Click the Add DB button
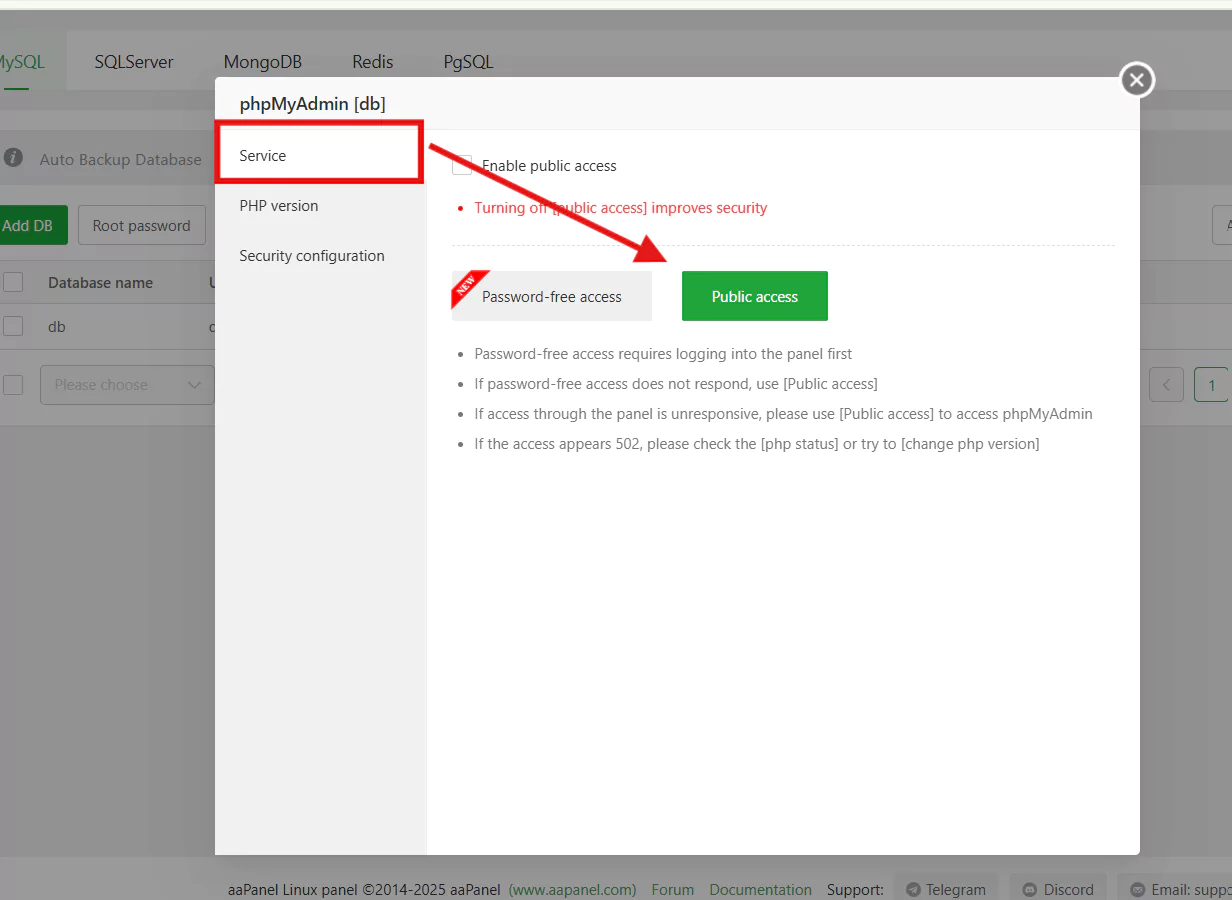 pos(32,225)
